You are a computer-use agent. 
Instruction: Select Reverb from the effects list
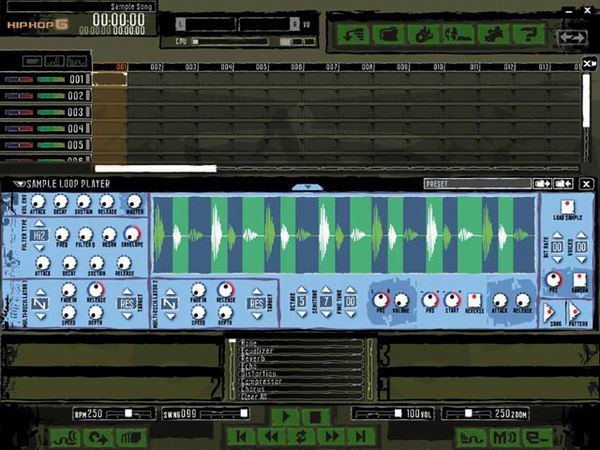254,358
